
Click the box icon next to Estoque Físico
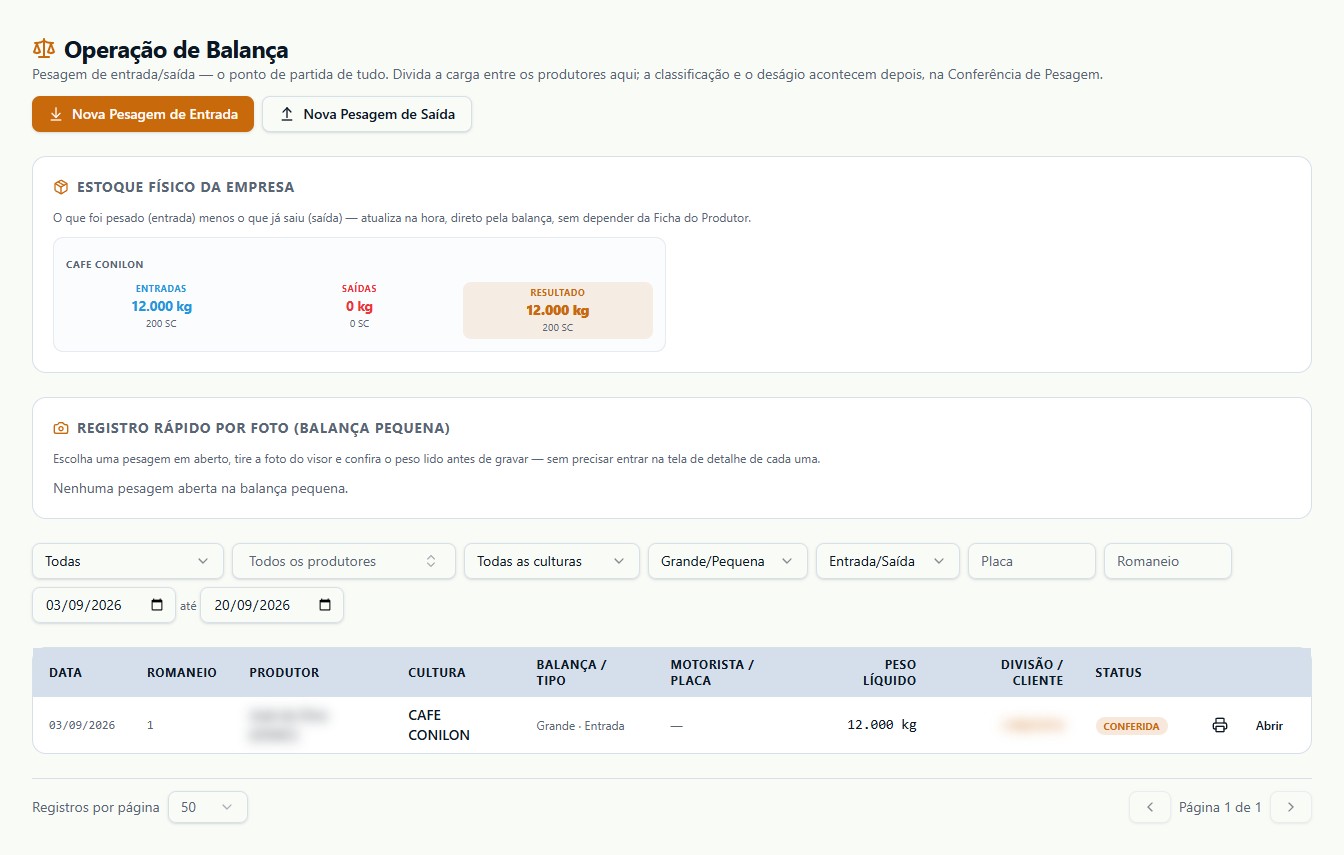[x=61, y=187]
